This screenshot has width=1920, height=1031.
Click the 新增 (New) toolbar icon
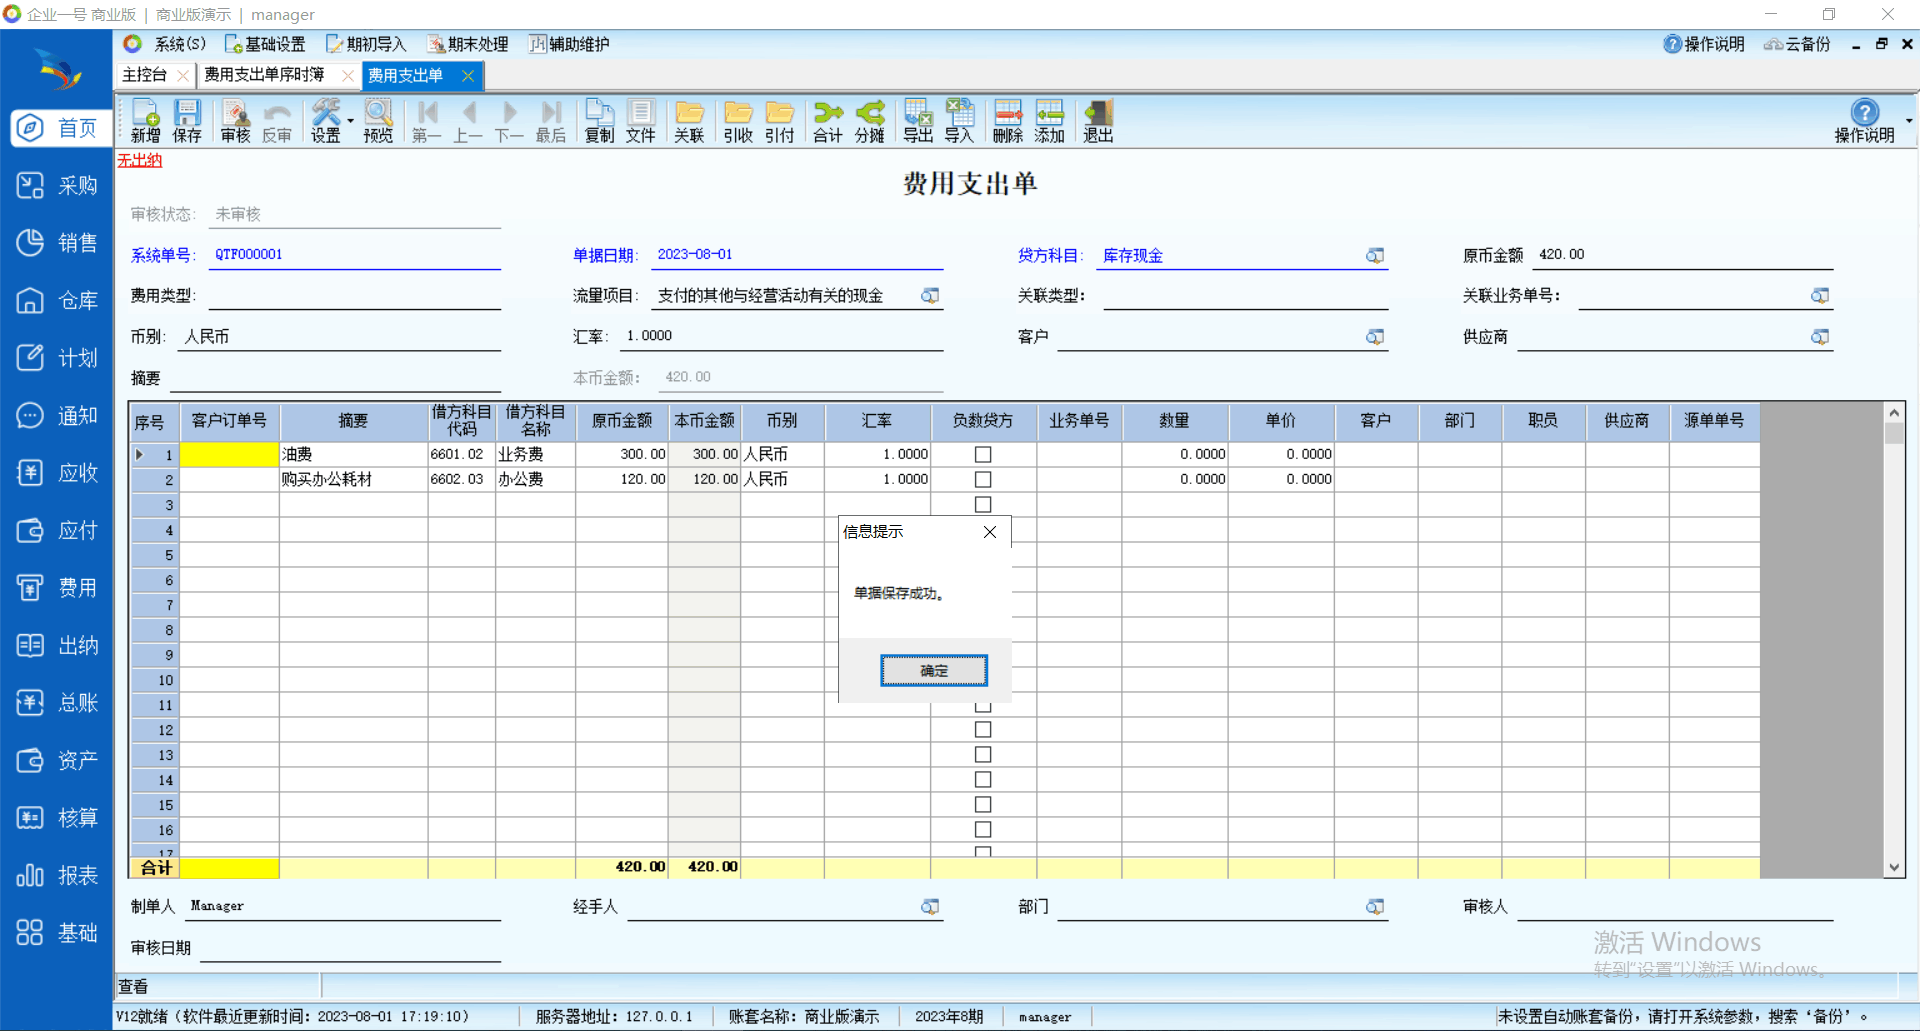(145, 121)
